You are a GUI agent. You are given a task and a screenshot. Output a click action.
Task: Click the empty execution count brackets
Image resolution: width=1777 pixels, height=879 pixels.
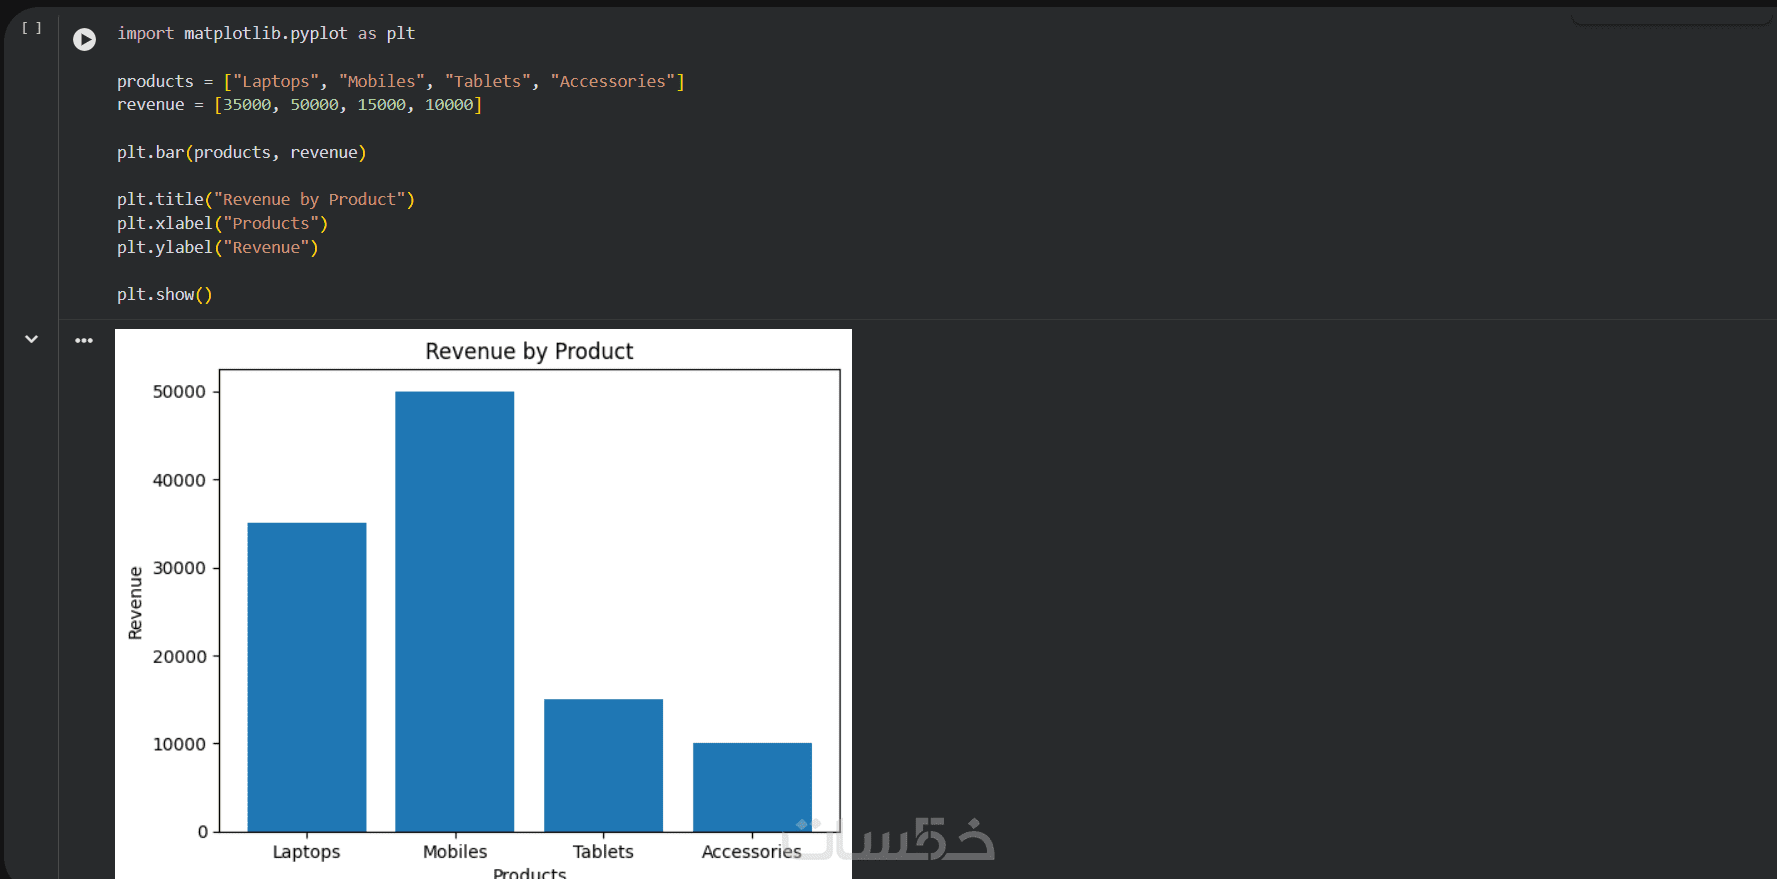pyautogui.click(x=32, y=28)
